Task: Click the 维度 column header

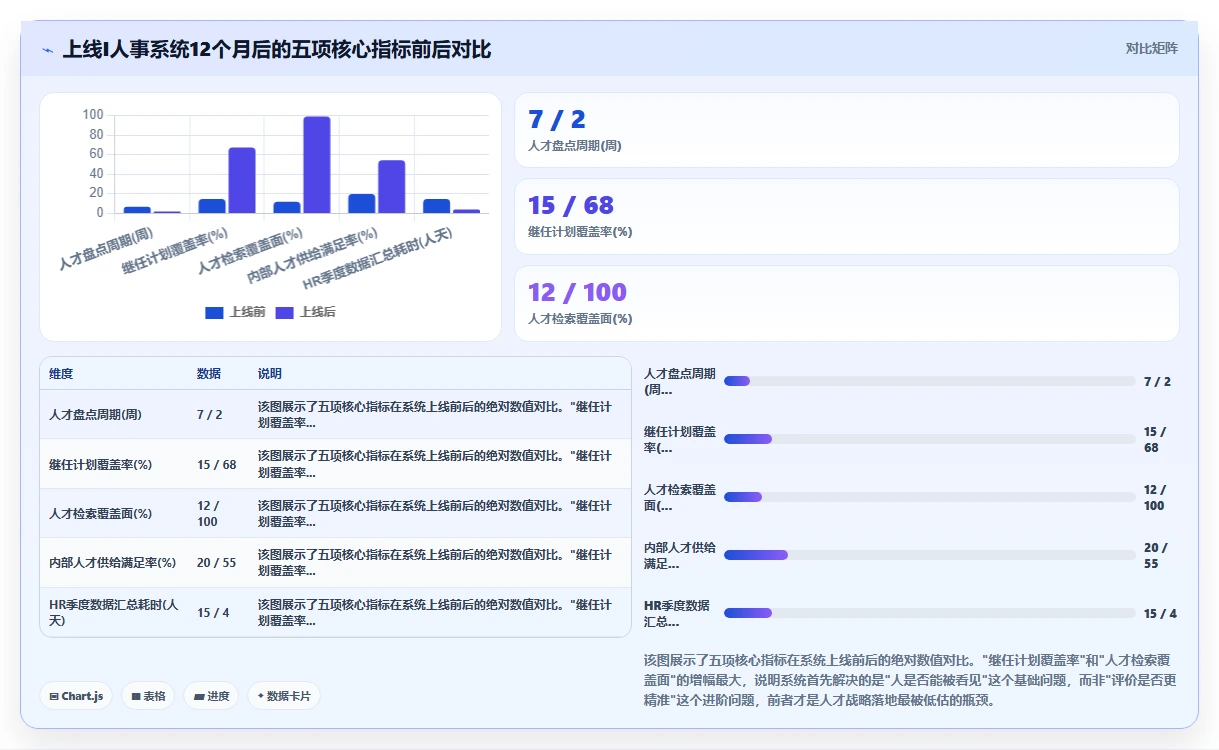Action: click(61, 374)
